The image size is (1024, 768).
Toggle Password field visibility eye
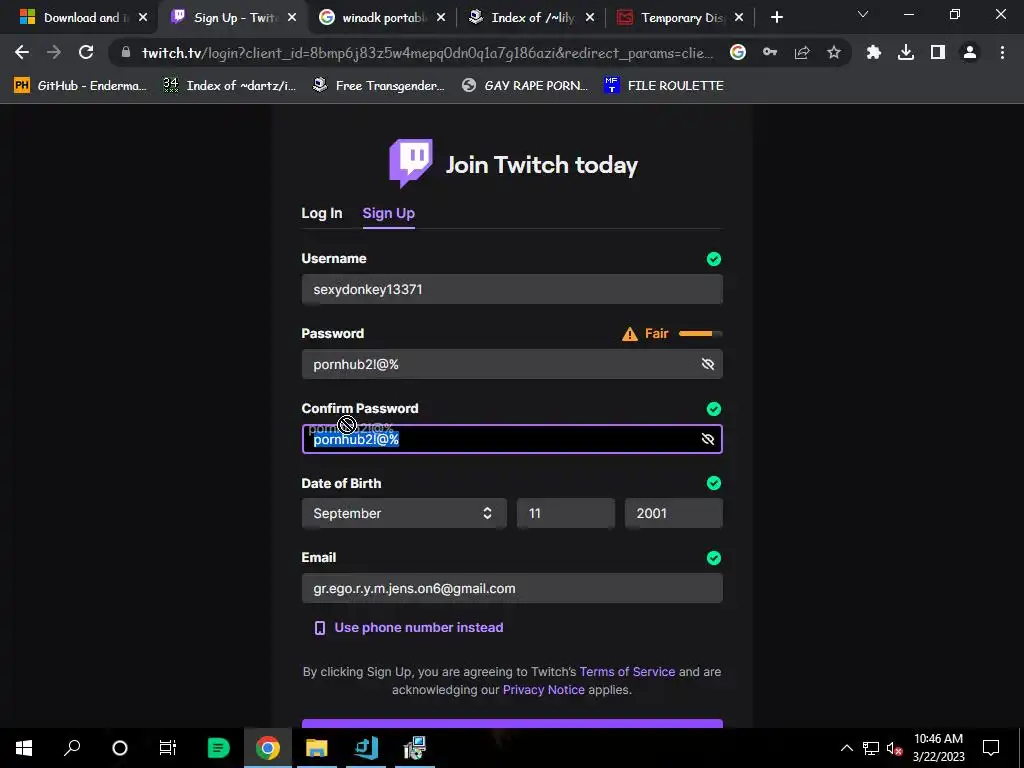click(x=707, y=364)
